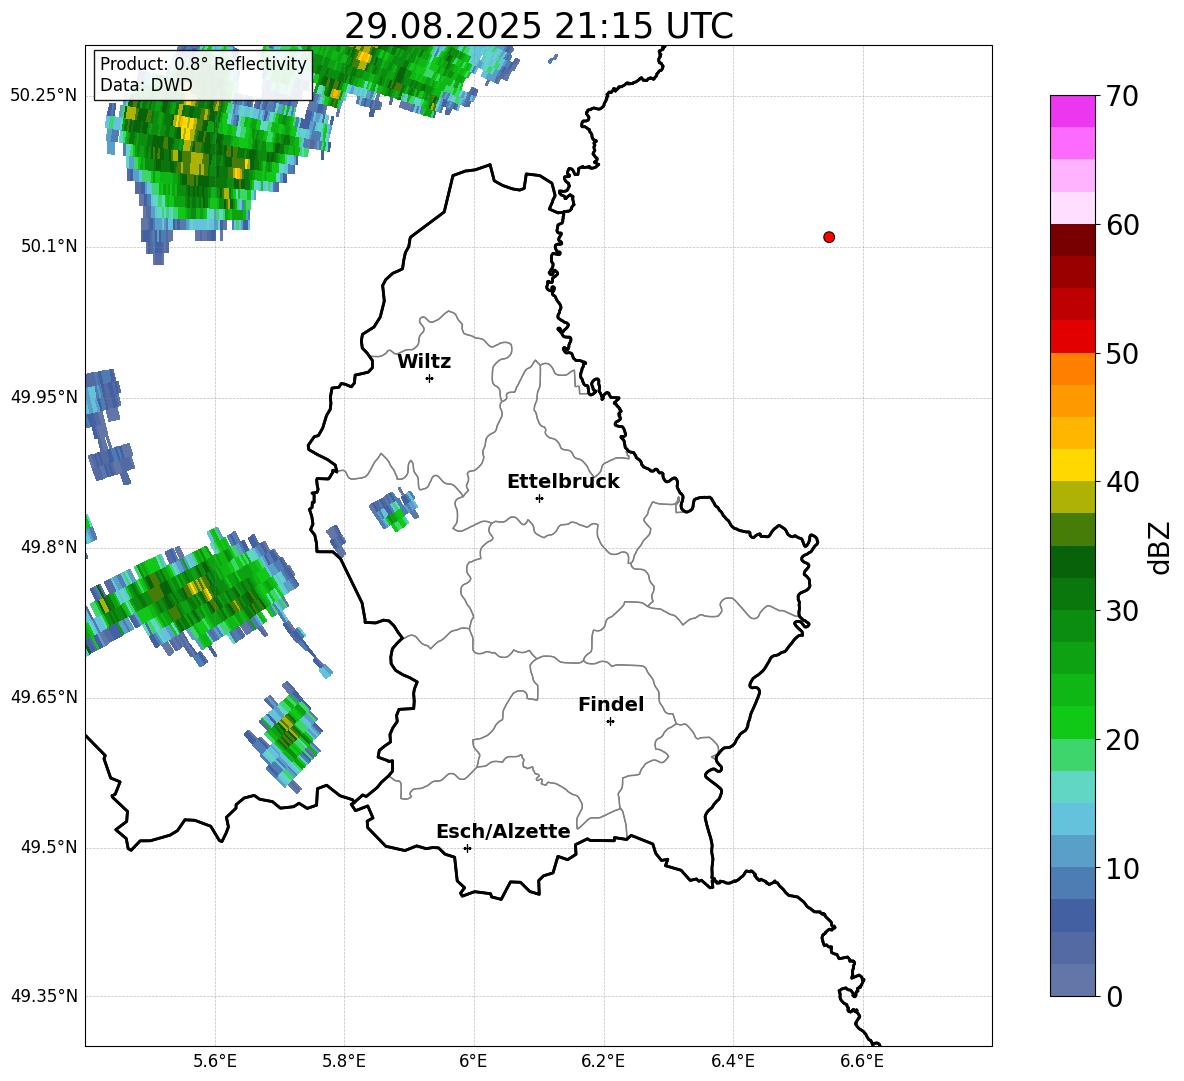Click the Product: 0.8° Reflectivity text
The height and width of the screenshot is (1081, 1184).
click(203, 63)
